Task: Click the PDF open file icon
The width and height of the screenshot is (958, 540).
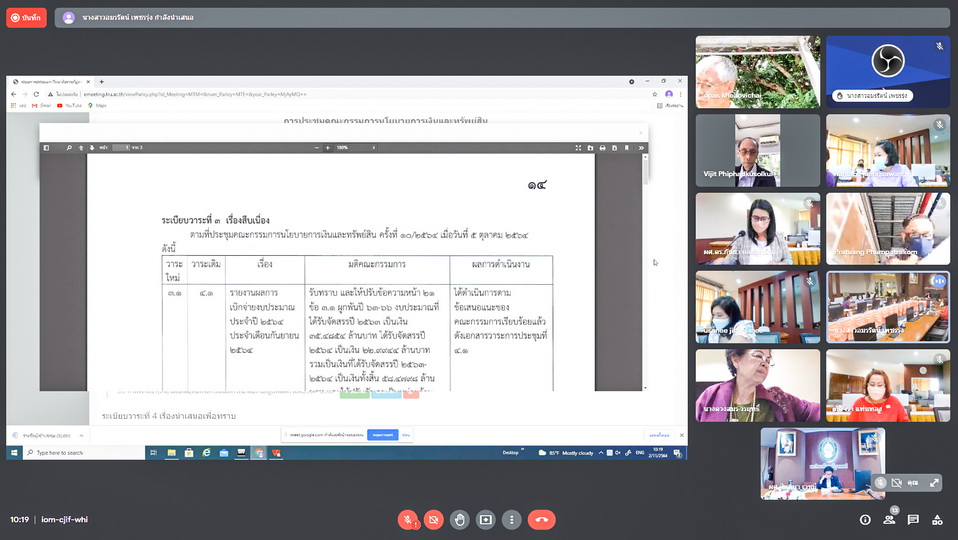Action: [x=590, y=148]
